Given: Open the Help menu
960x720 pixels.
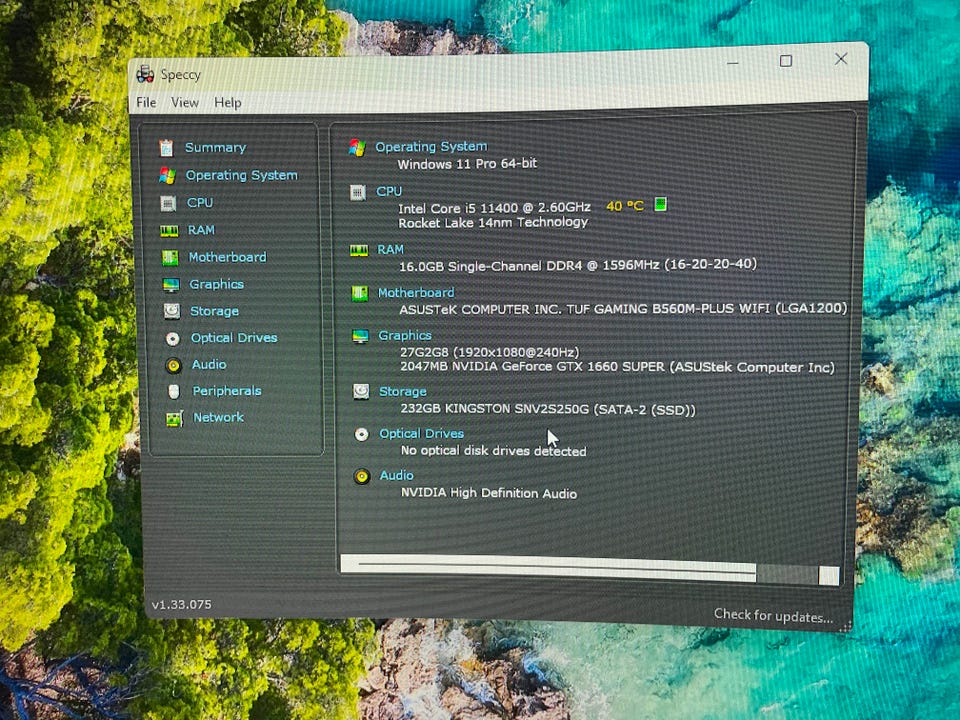Looking at the screenshot, I should click(x=228, y=102).
